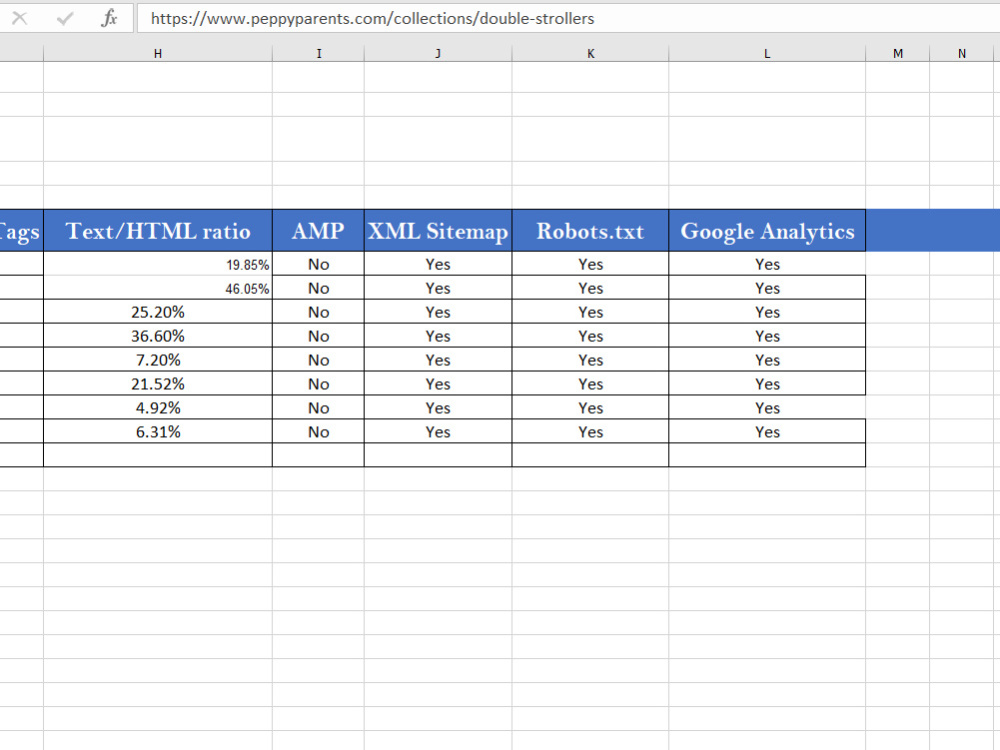Select column L header
The width and height of the screenshot is (1000, 750).
(767, 54)
